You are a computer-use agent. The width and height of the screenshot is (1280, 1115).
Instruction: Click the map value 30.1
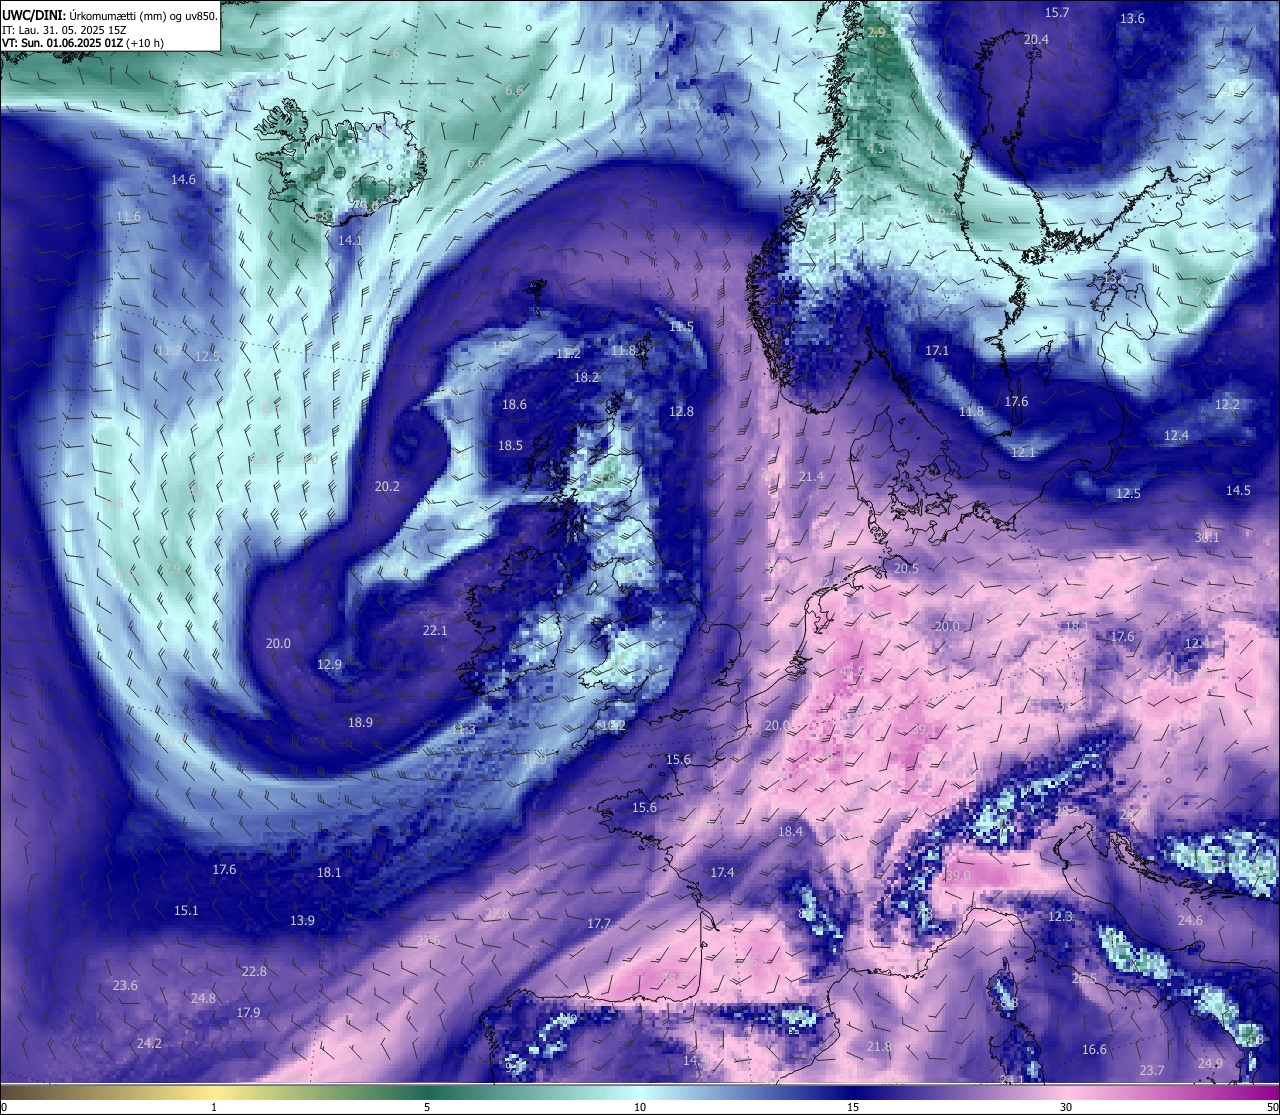pyautogui.click(x=1207, y=538)
